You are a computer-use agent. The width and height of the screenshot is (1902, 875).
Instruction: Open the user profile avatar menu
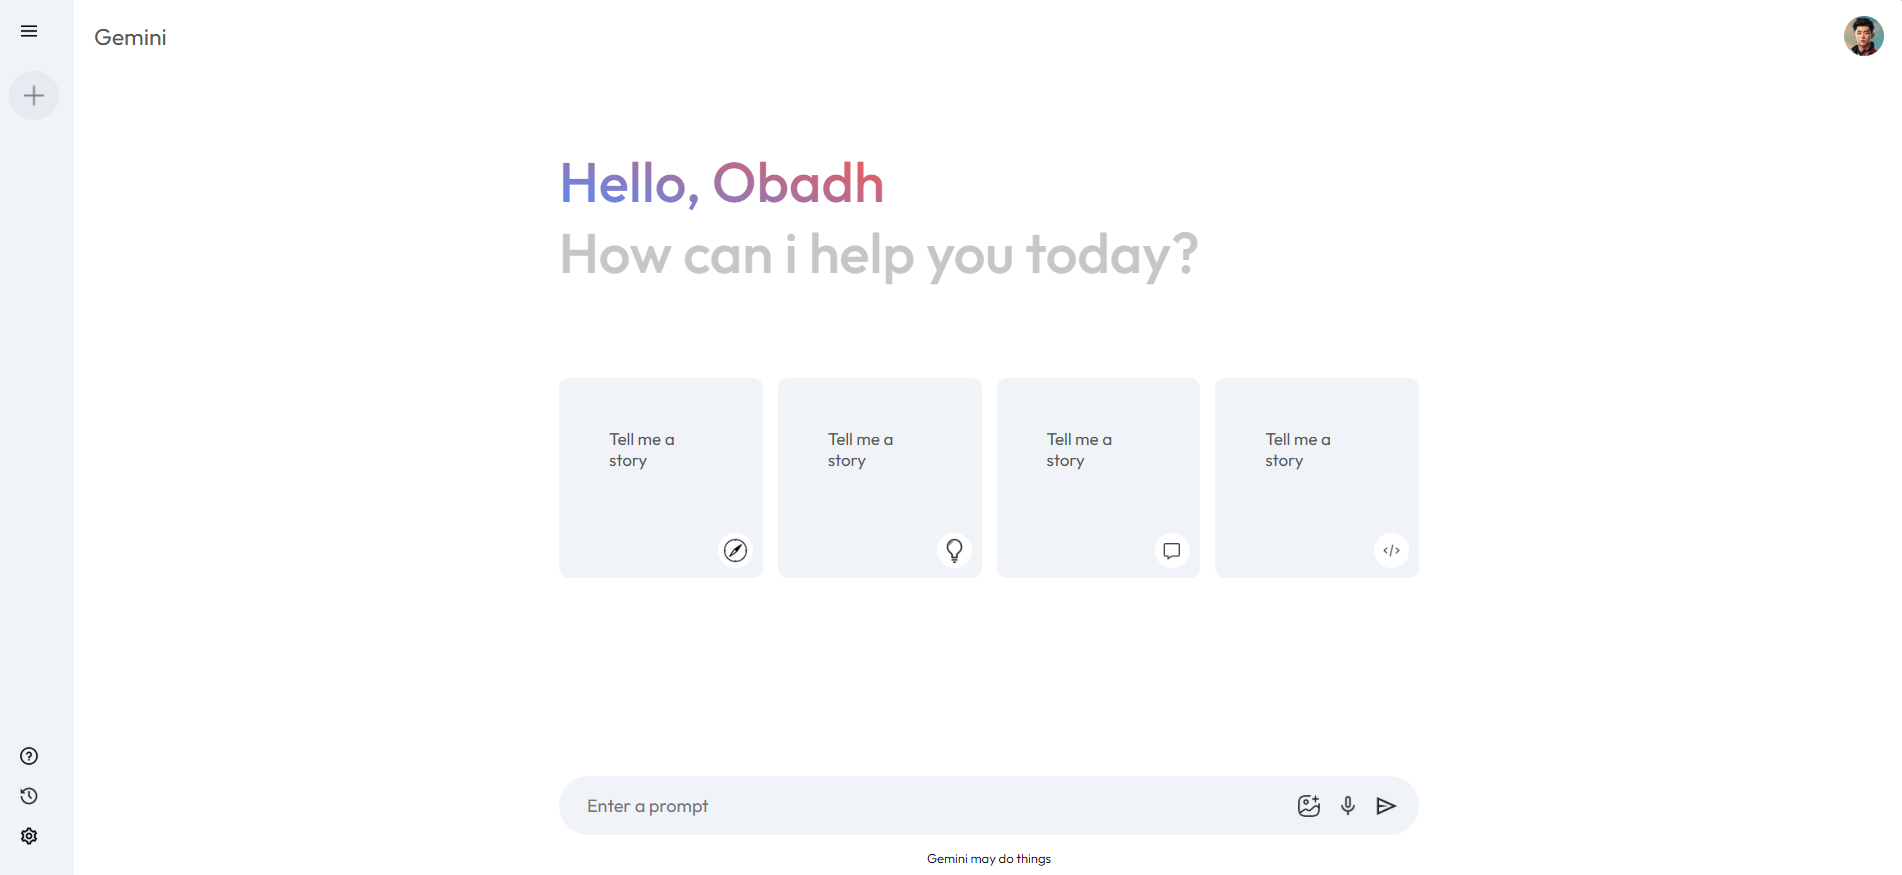pyautogui.click(x=1863, y=36)
